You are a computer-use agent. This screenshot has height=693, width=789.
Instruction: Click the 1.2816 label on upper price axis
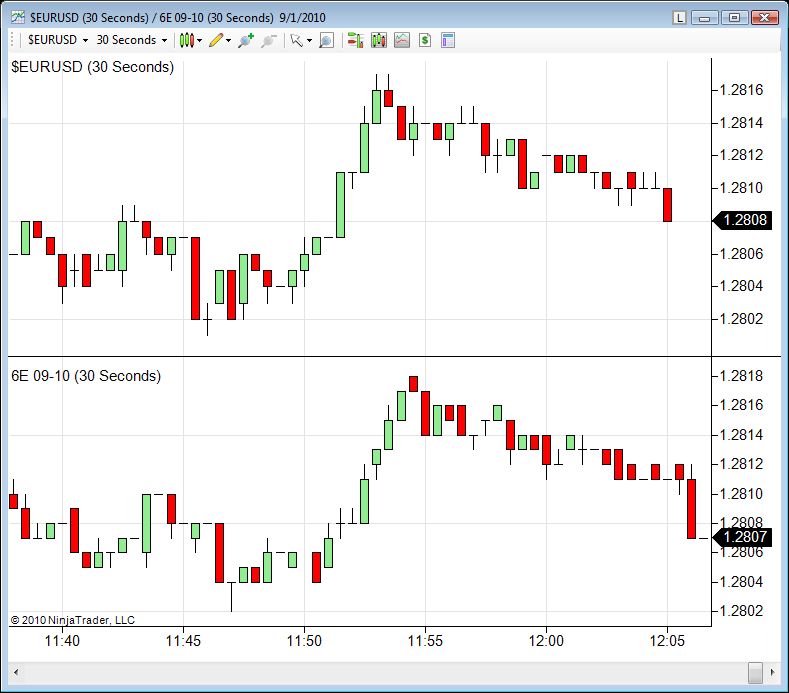click(x=741, y=90)
